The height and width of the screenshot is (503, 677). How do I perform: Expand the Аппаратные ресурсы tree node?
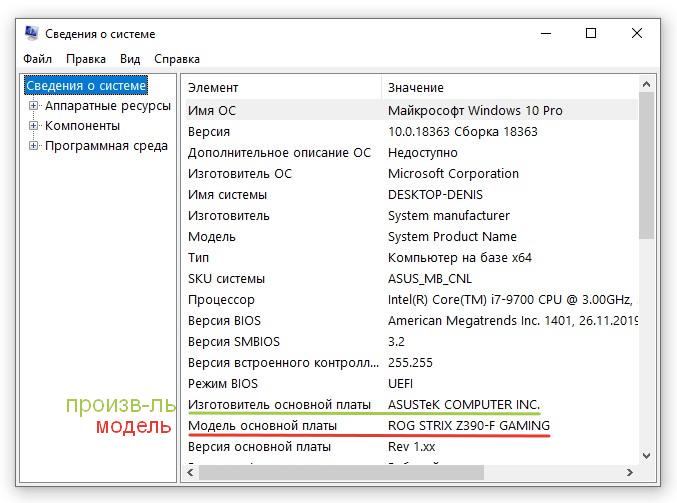[33, 105]
